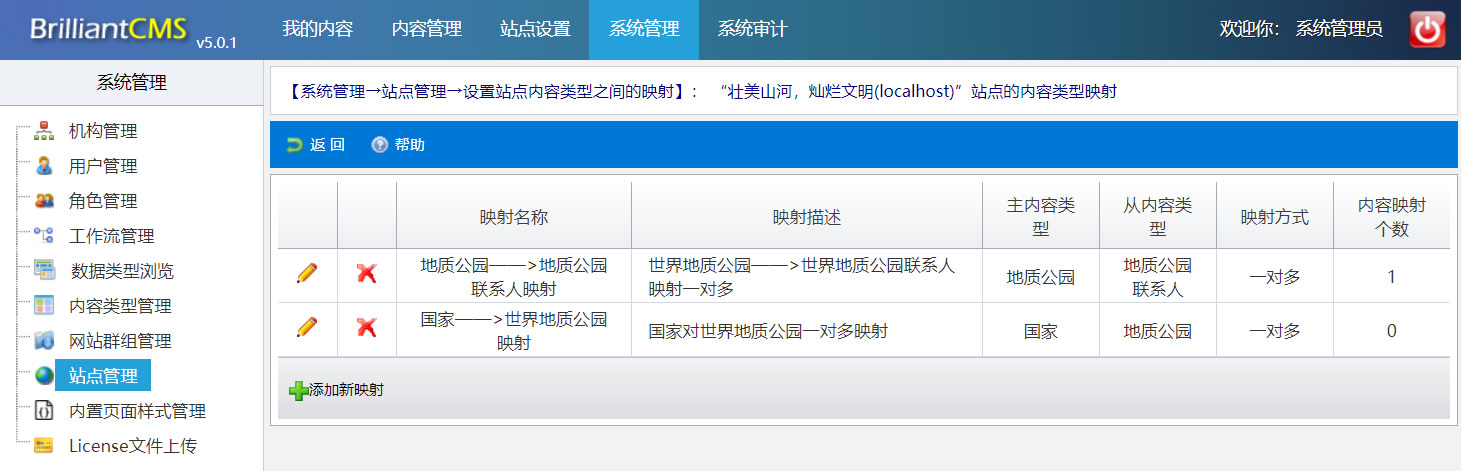Viewport: 1461px width, 471px height.
Task: Switch to the 我的内容 top menu tab
Action: [317, 29]
